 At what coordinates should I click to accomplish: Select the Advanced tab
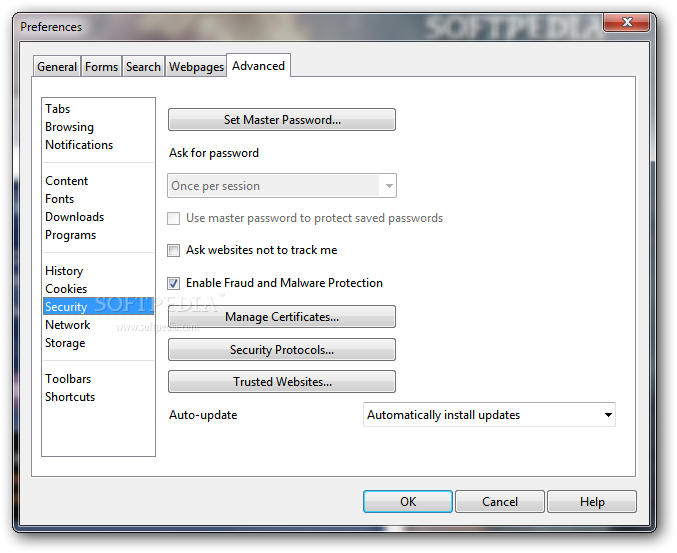click(259, 66)
